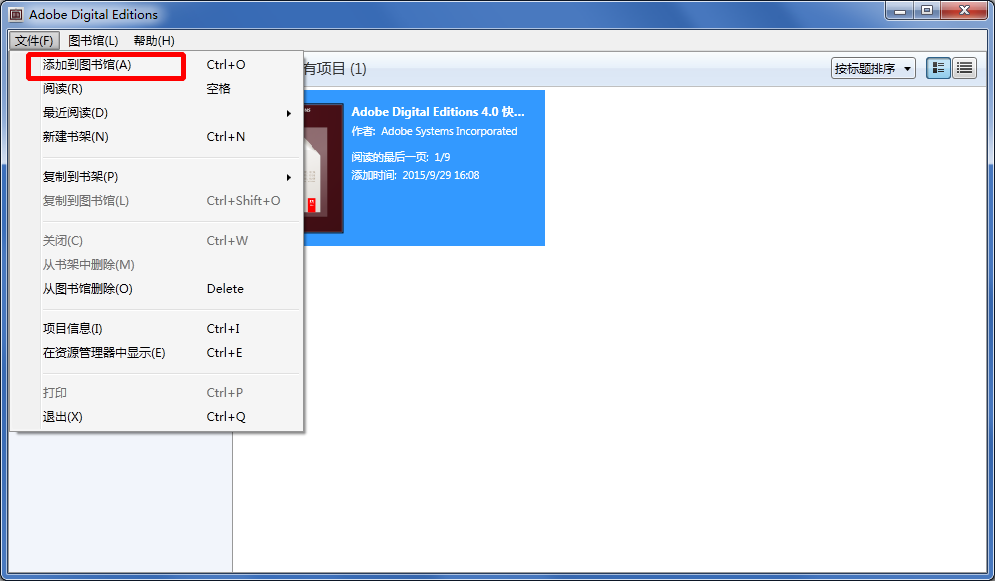Close the Adobe Digital Editions window
Image resolution: width=995 pixels, height=581 pixels.
pos(964,10)
